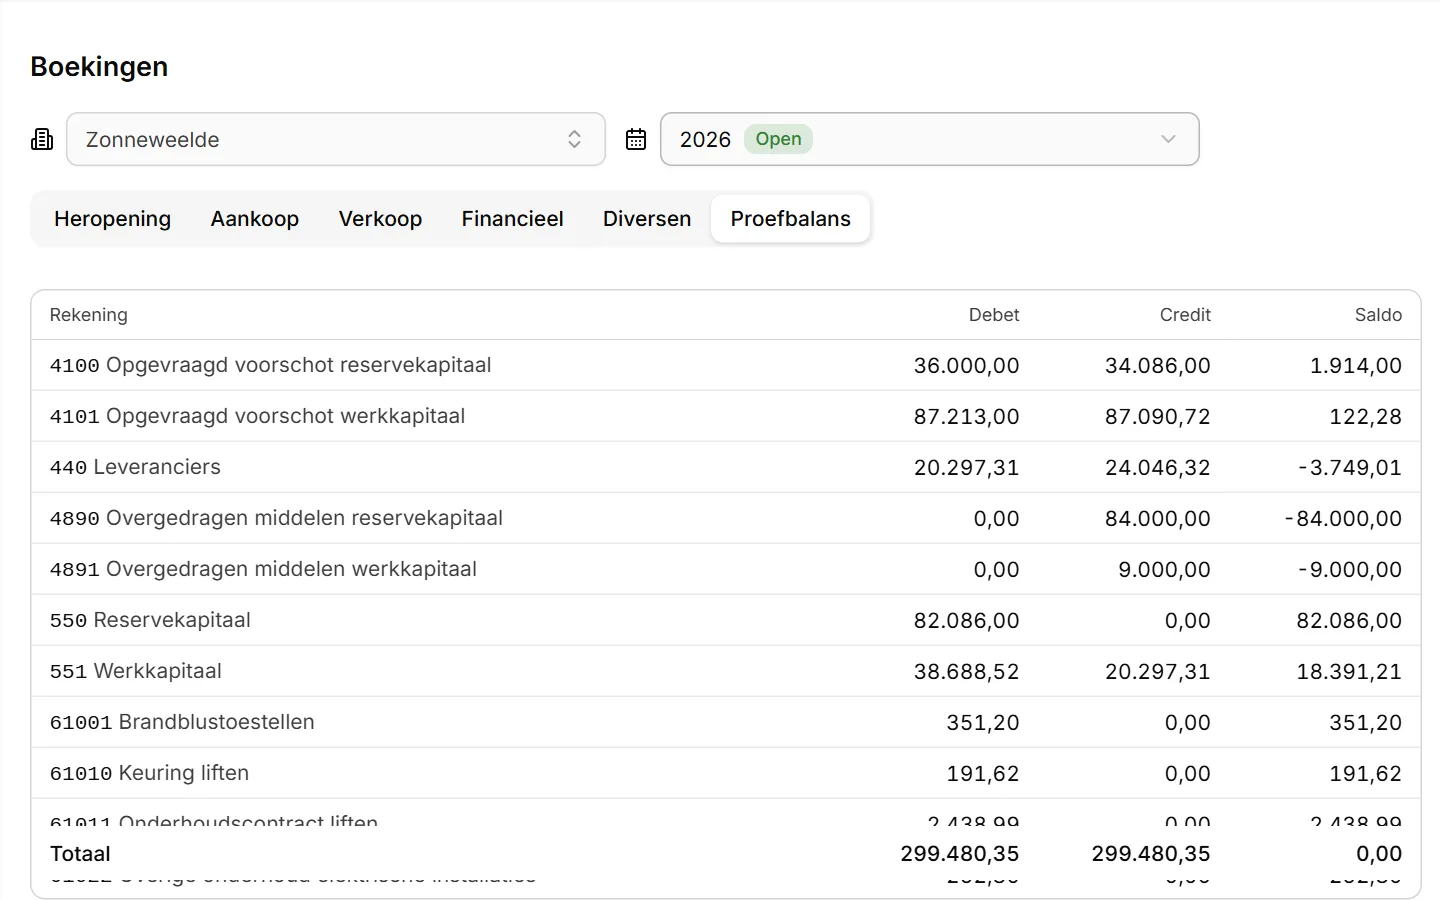
Task: Select row 4891 Overgedragen middelen werkkapitaal
Action: click(726, 569)
